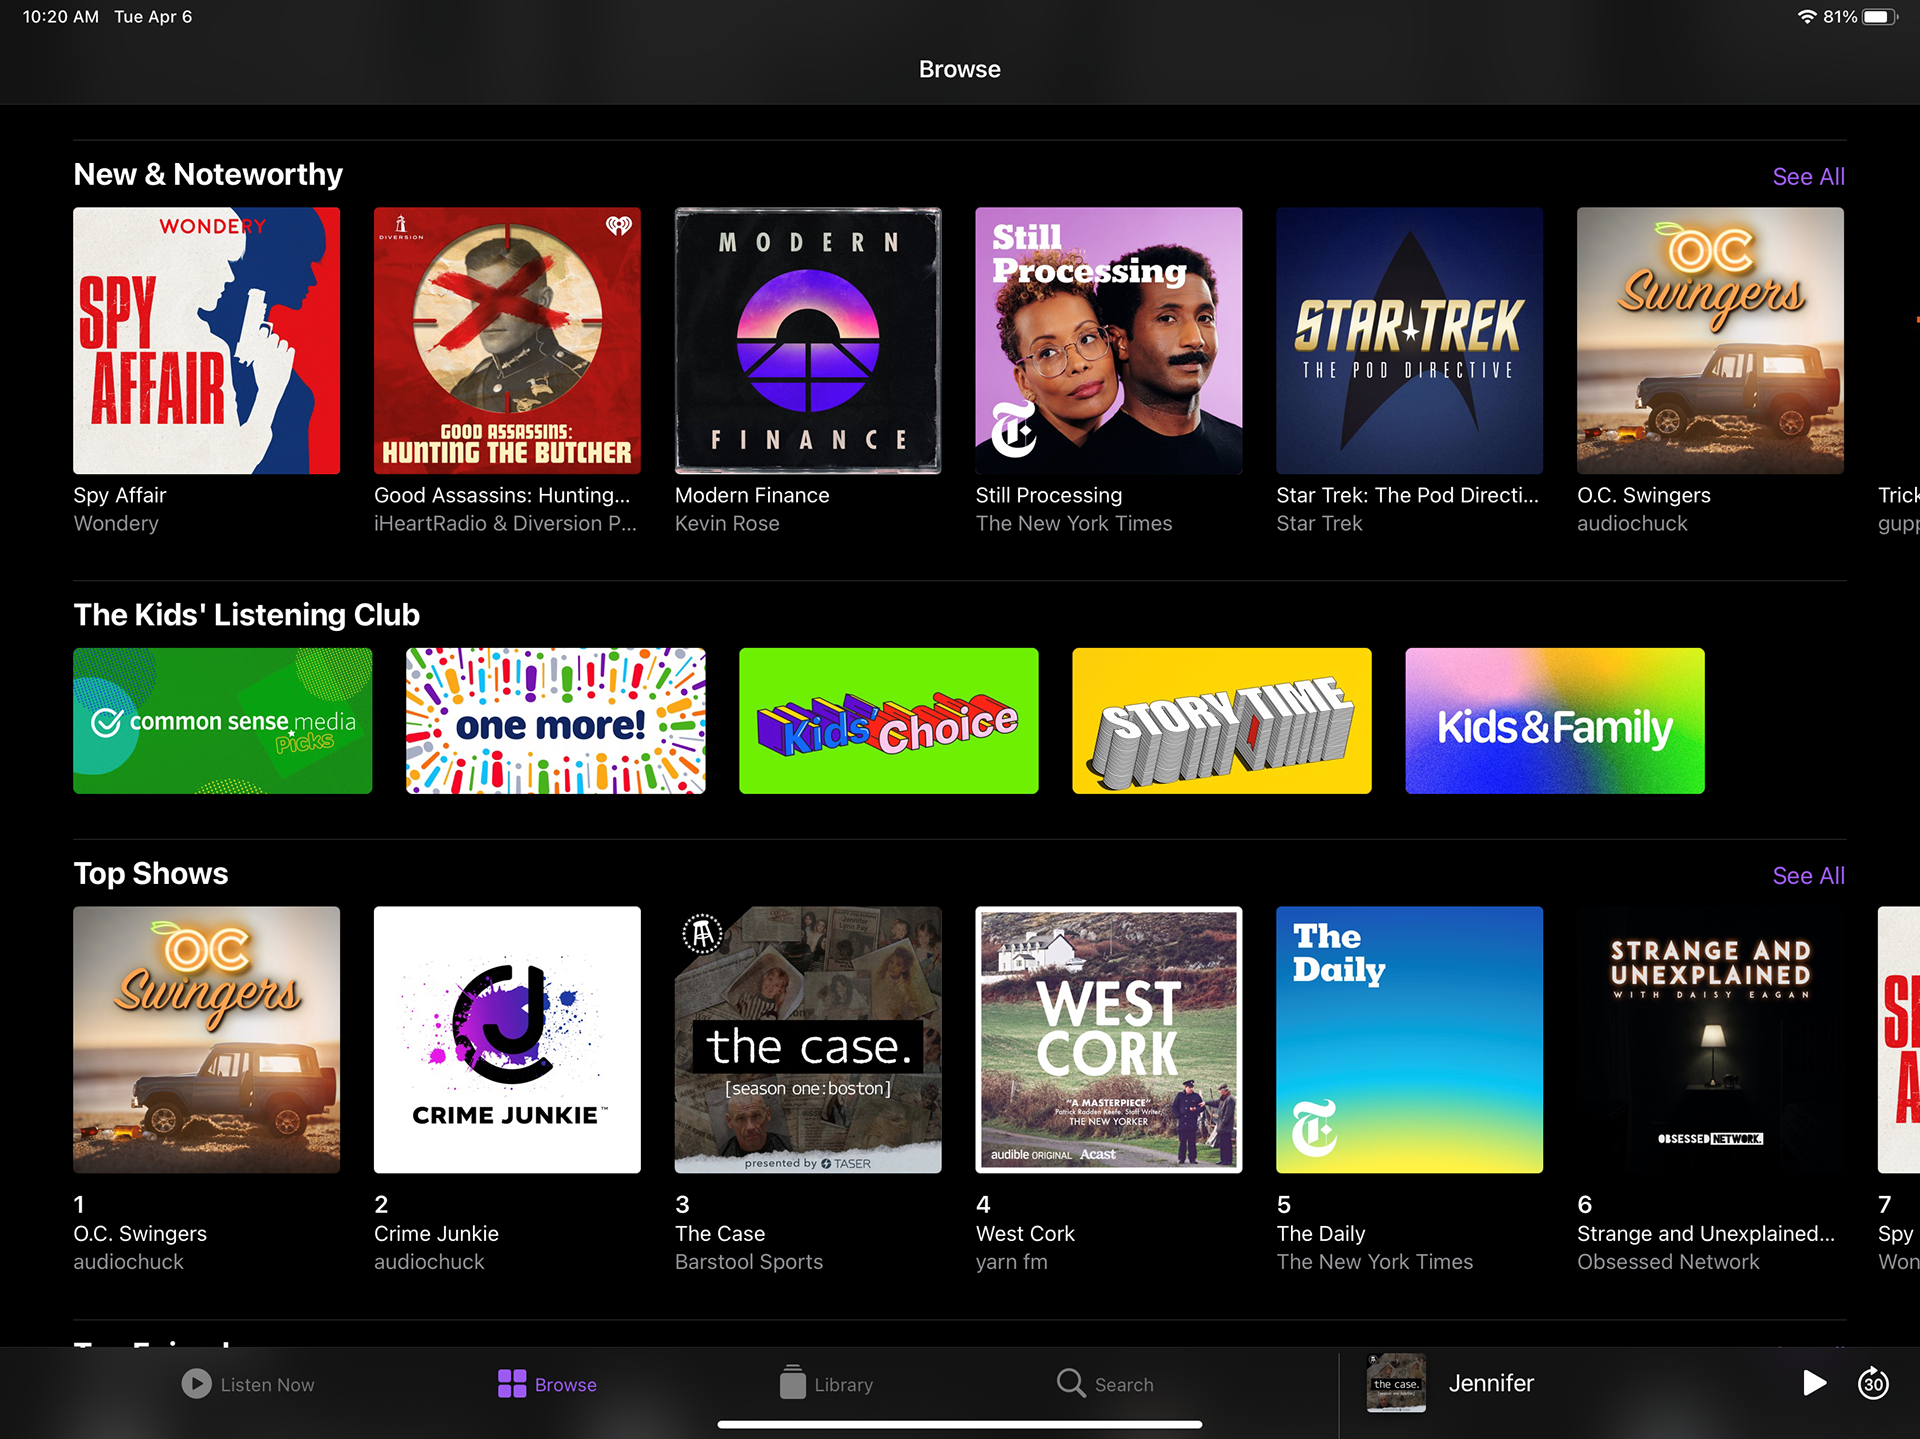This screenshot has height=1439, width=1920.
Task: Open the Listen Now tab
Action: coord(248,1384)
